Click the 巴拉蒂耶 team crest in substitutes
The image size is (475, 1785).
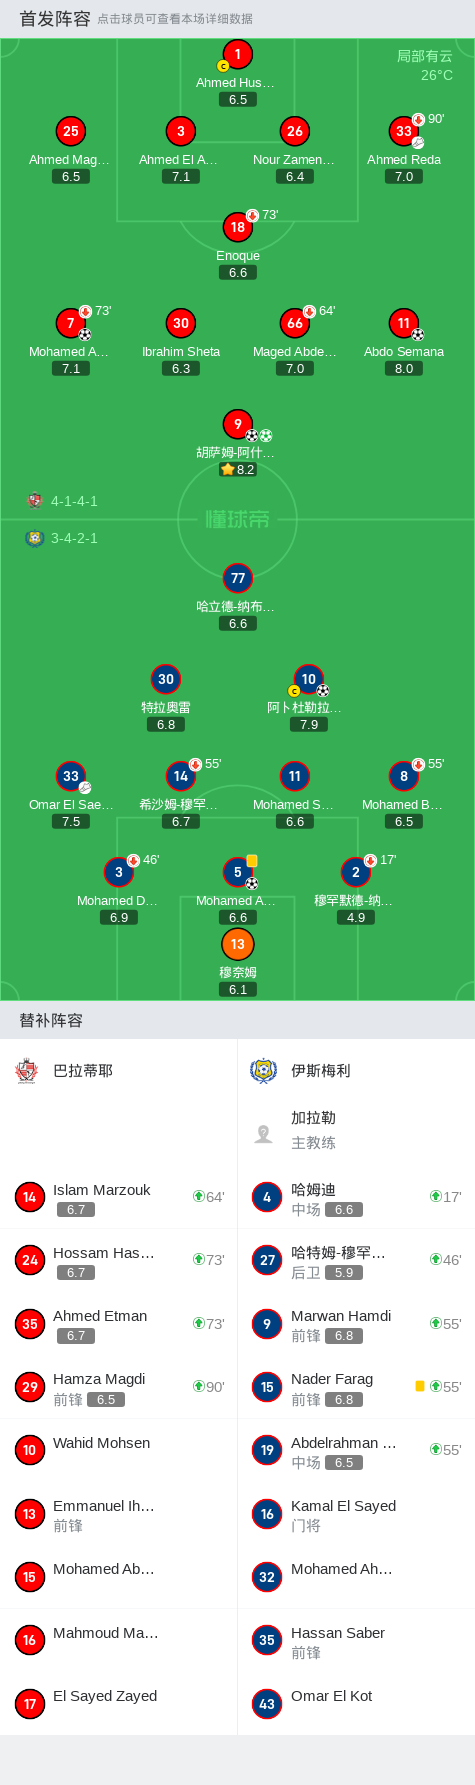click(27, 1071)
